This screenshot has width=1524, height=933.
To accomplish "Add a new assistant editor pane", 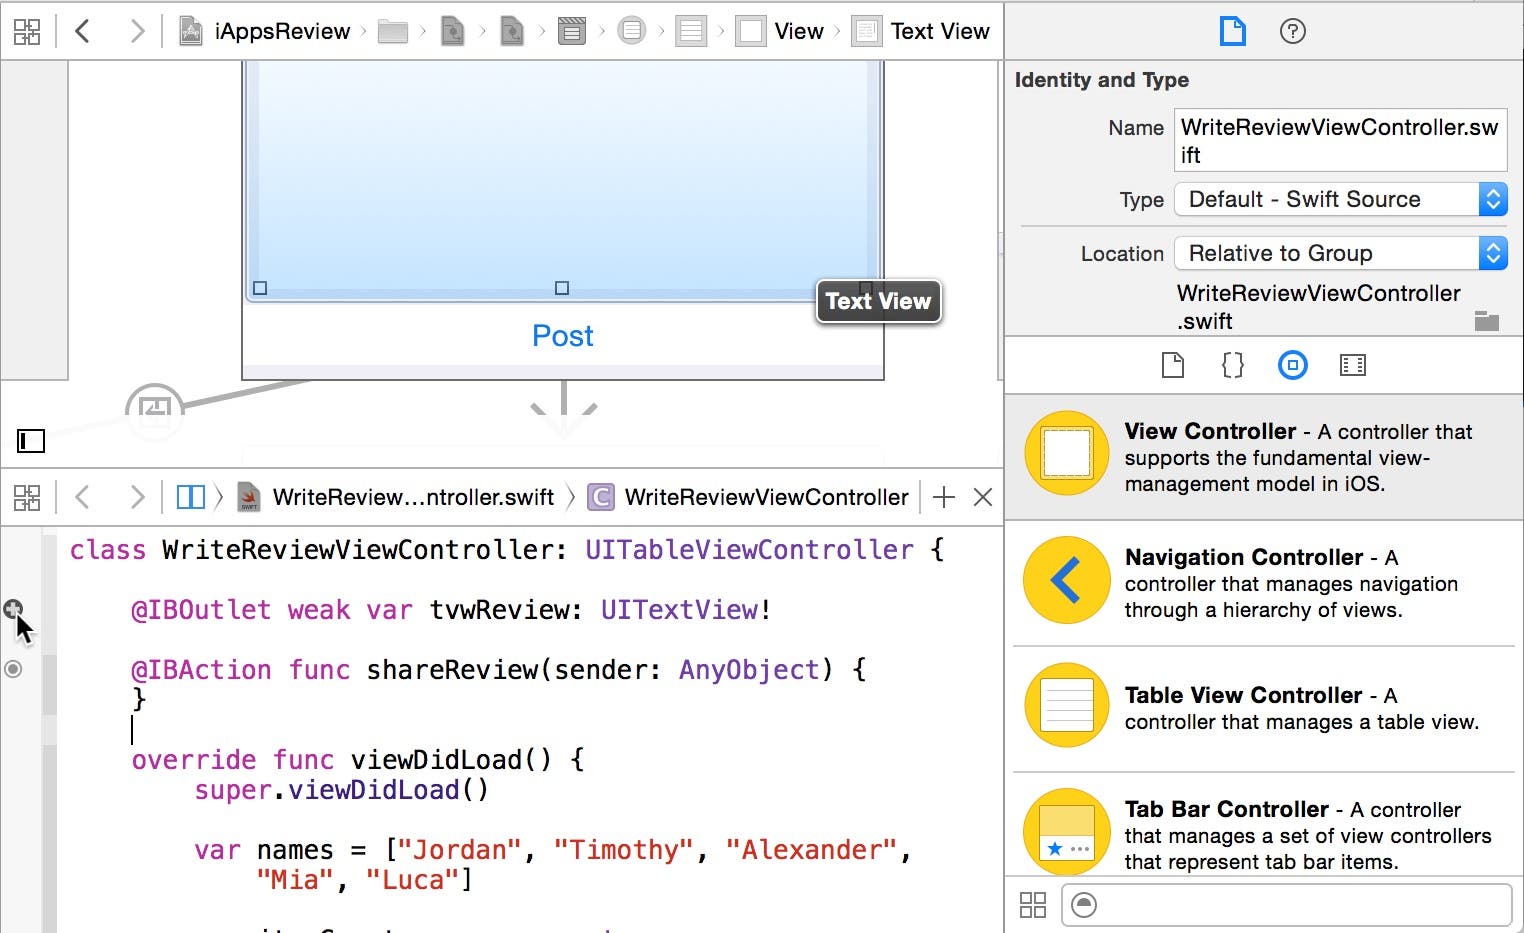I will tap(943, 497).
